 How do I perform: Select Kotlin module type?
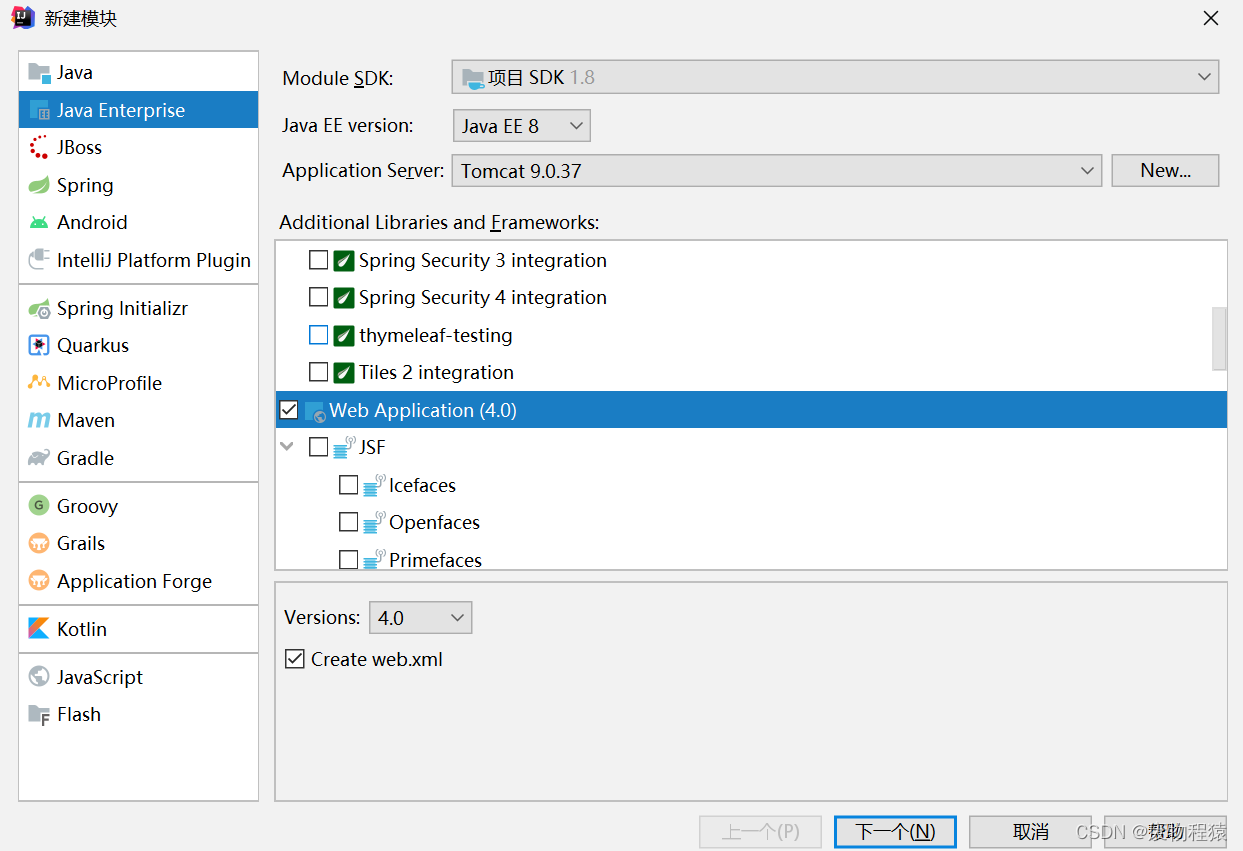tap(138, 629)
